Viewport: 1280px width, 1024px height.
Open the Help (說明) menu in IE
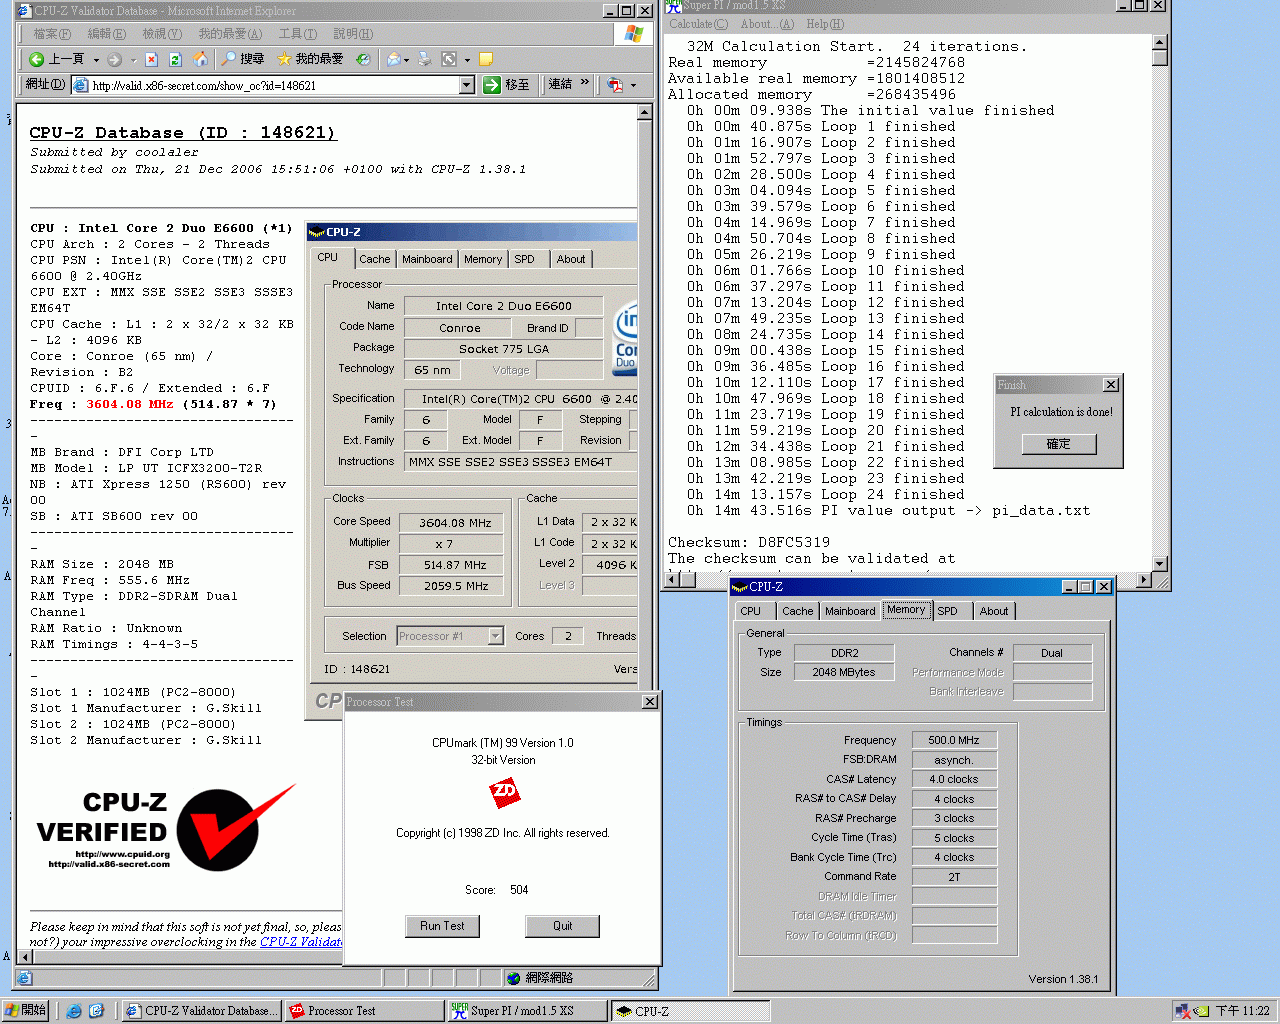pyautogui.click(x=352, y=33)
